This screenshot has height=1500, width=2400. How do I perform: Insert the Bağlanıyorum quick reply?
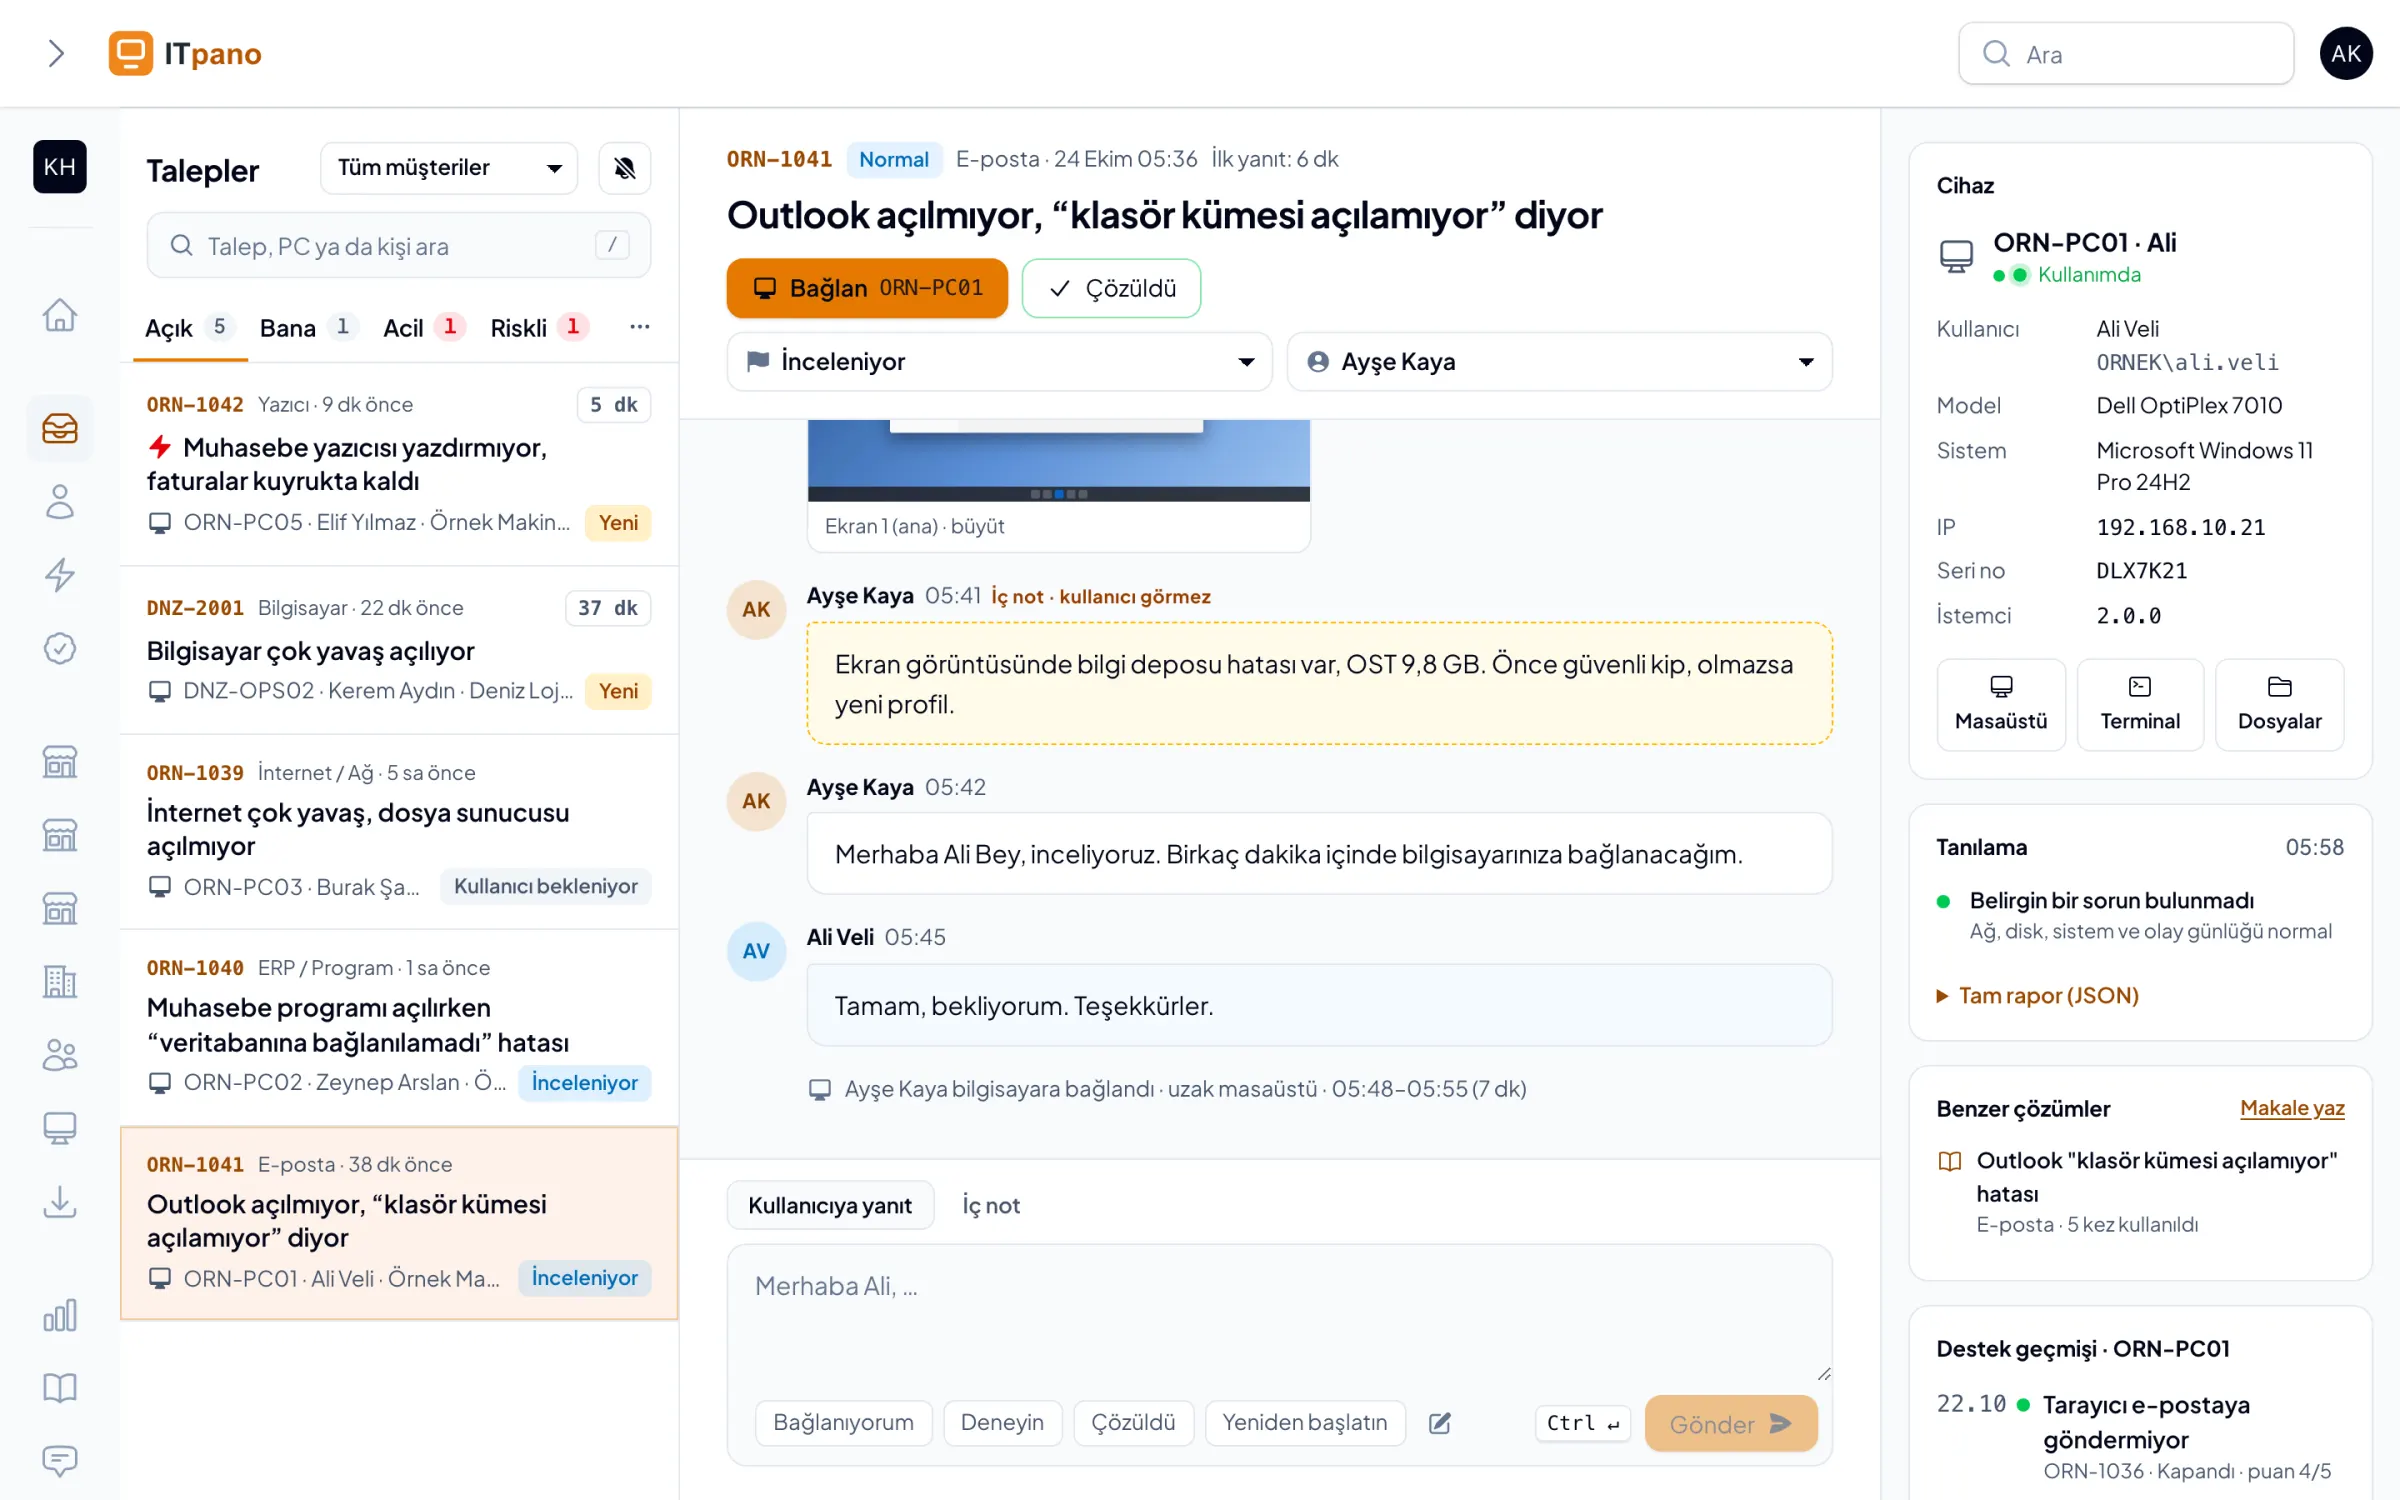click(x=843, y=1423)
